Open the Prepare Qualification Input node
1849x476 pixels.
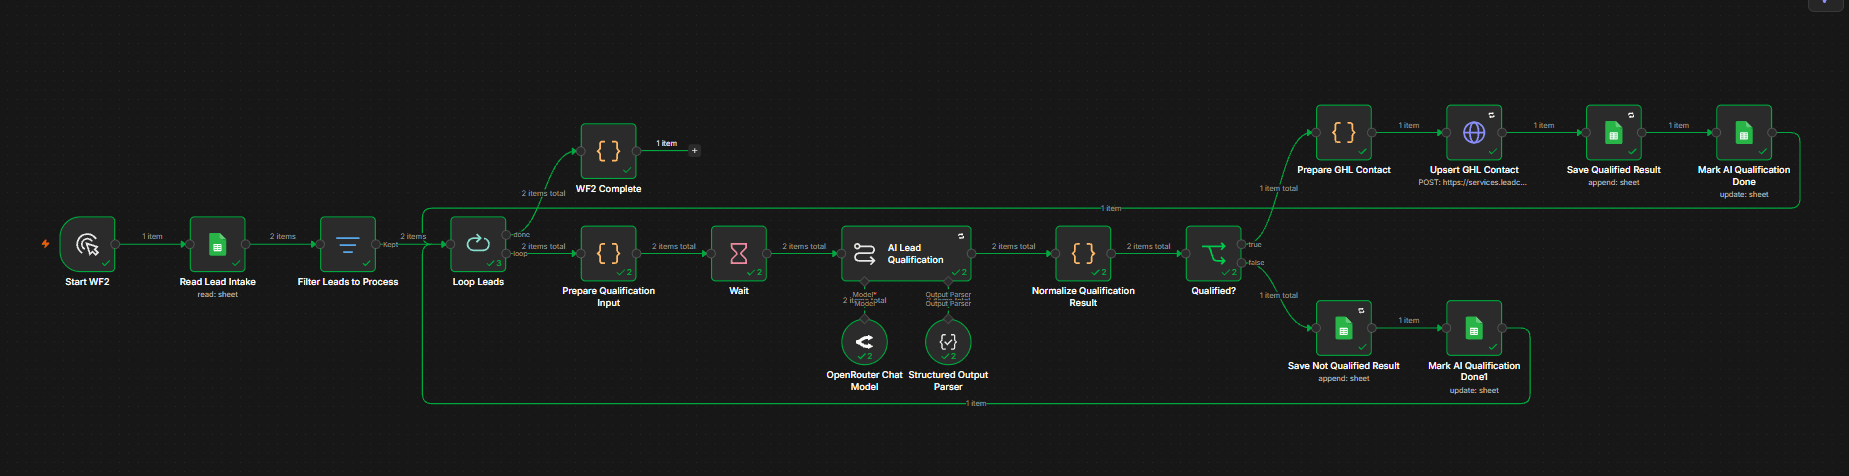pyautogui.click(x=608, y=253)
